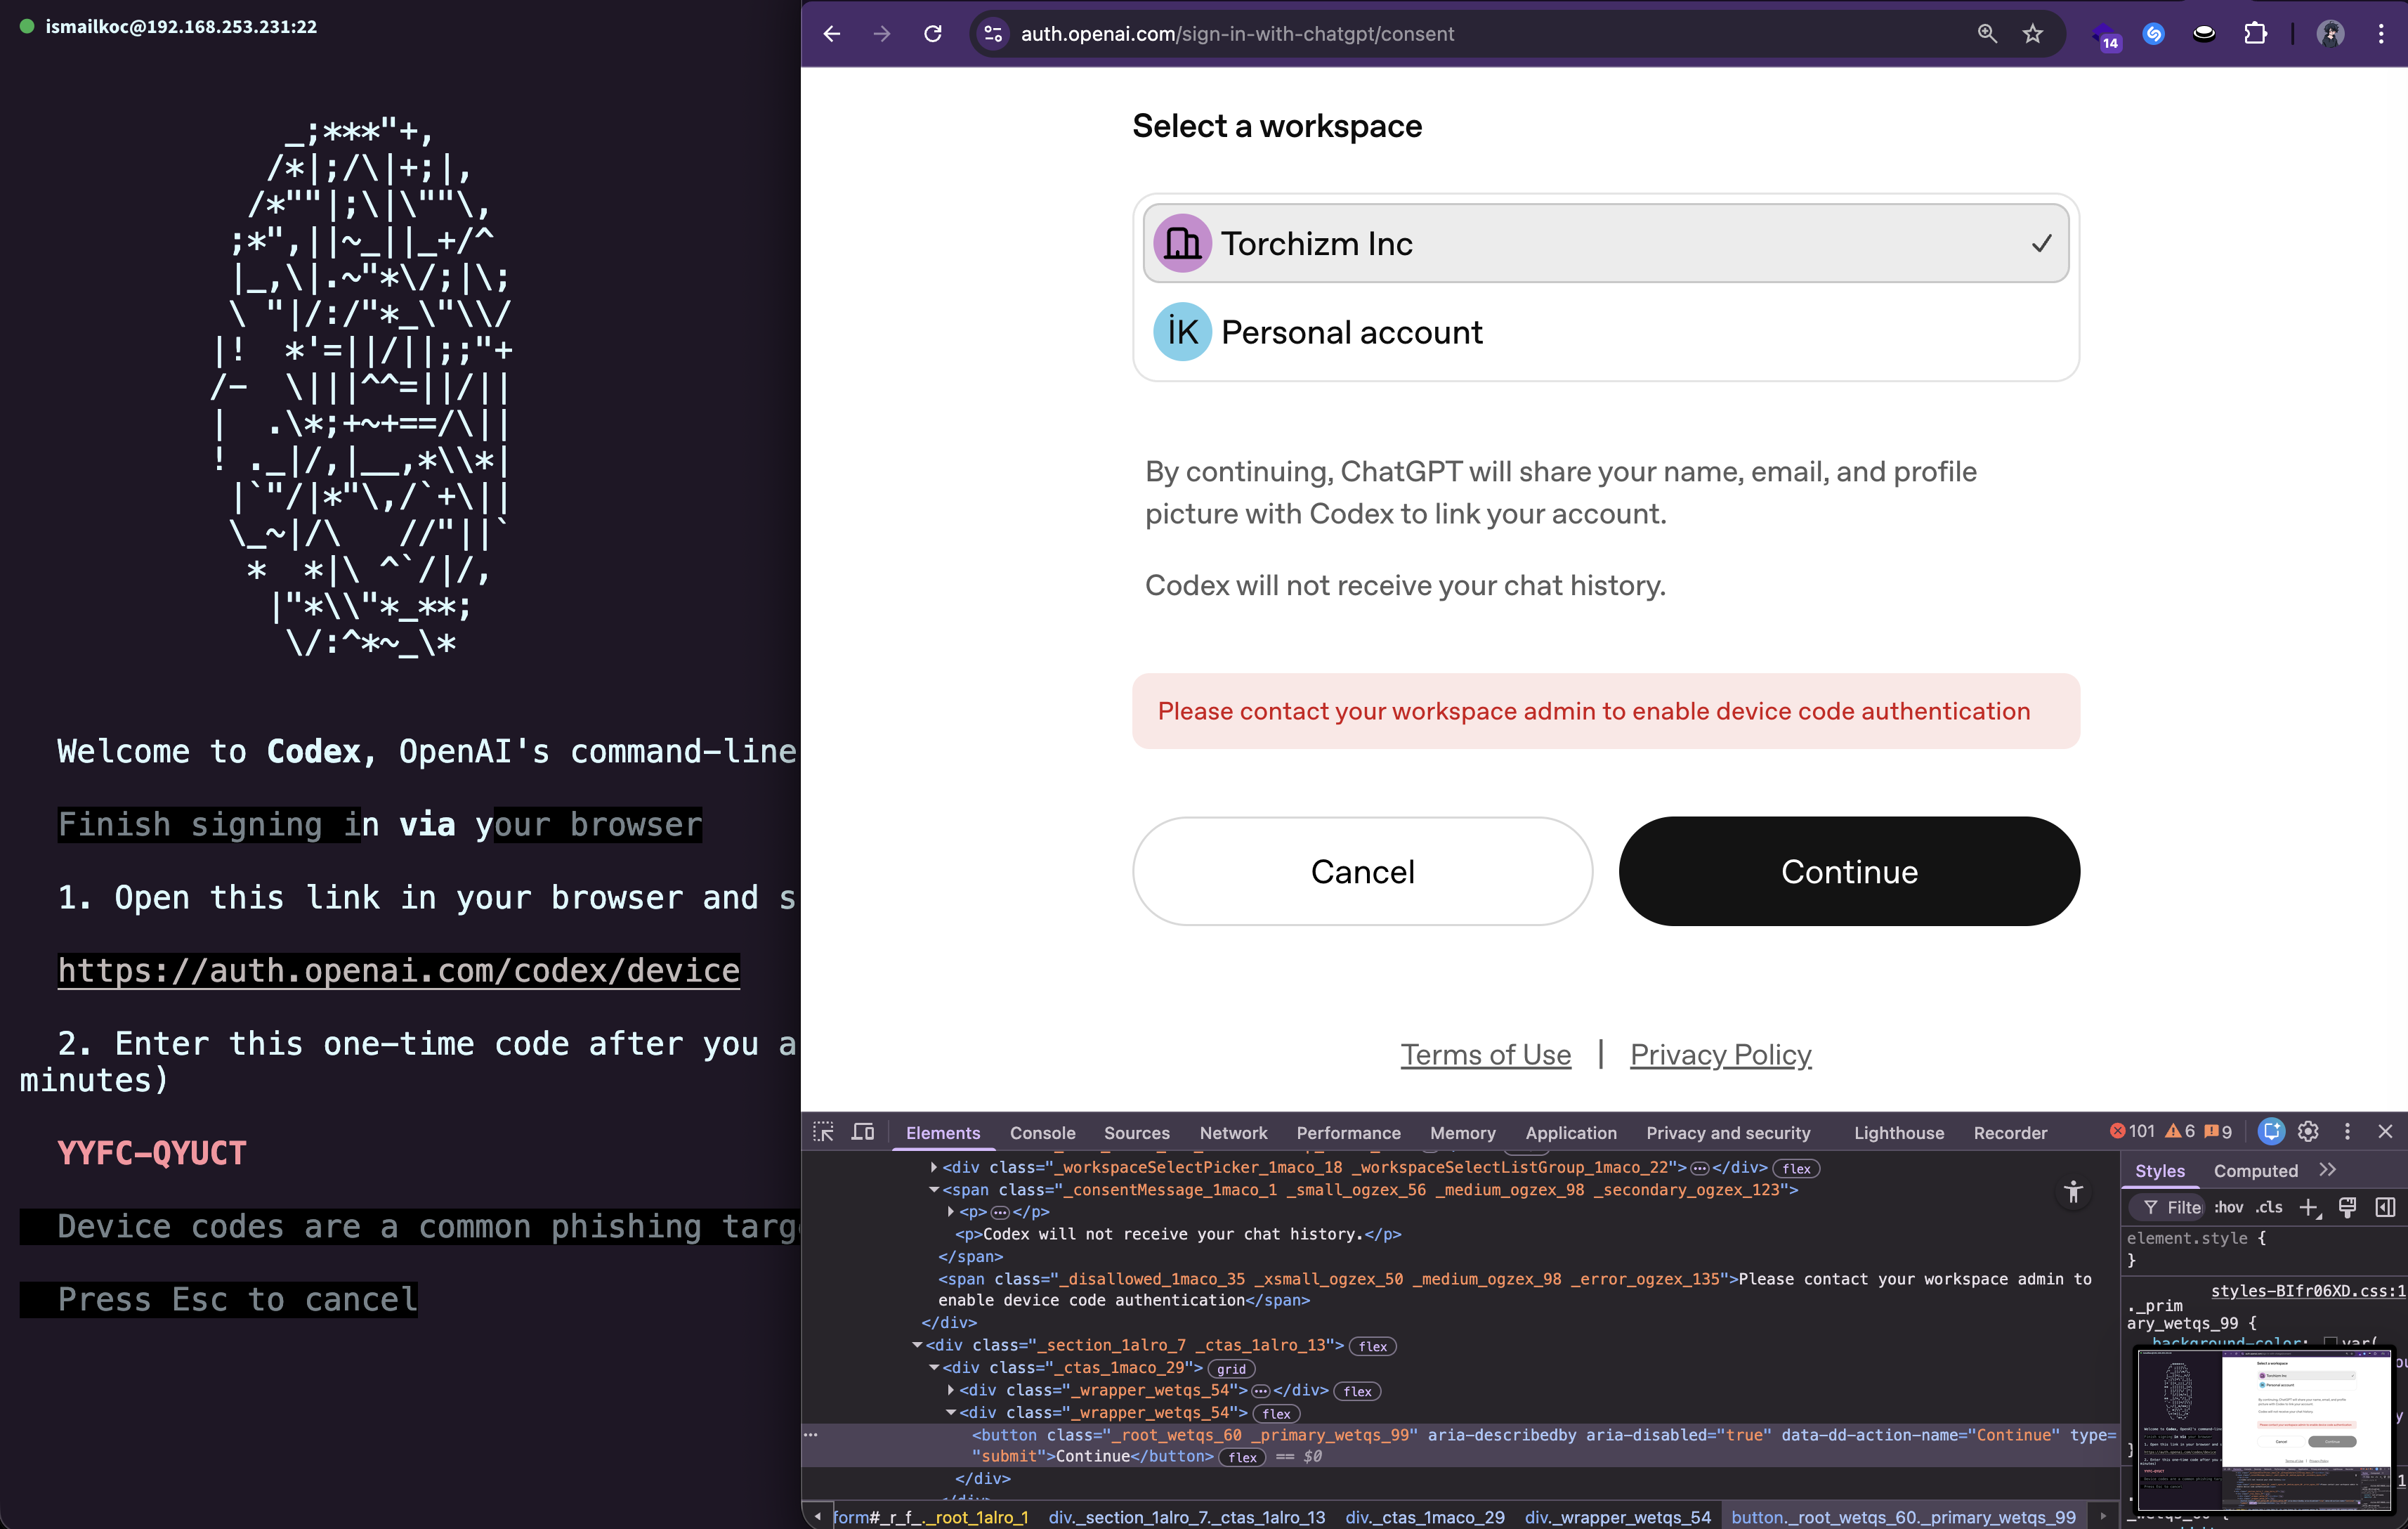Open the Terms of Use link
The image size is (2408, 1529).
(1485, 1055)
